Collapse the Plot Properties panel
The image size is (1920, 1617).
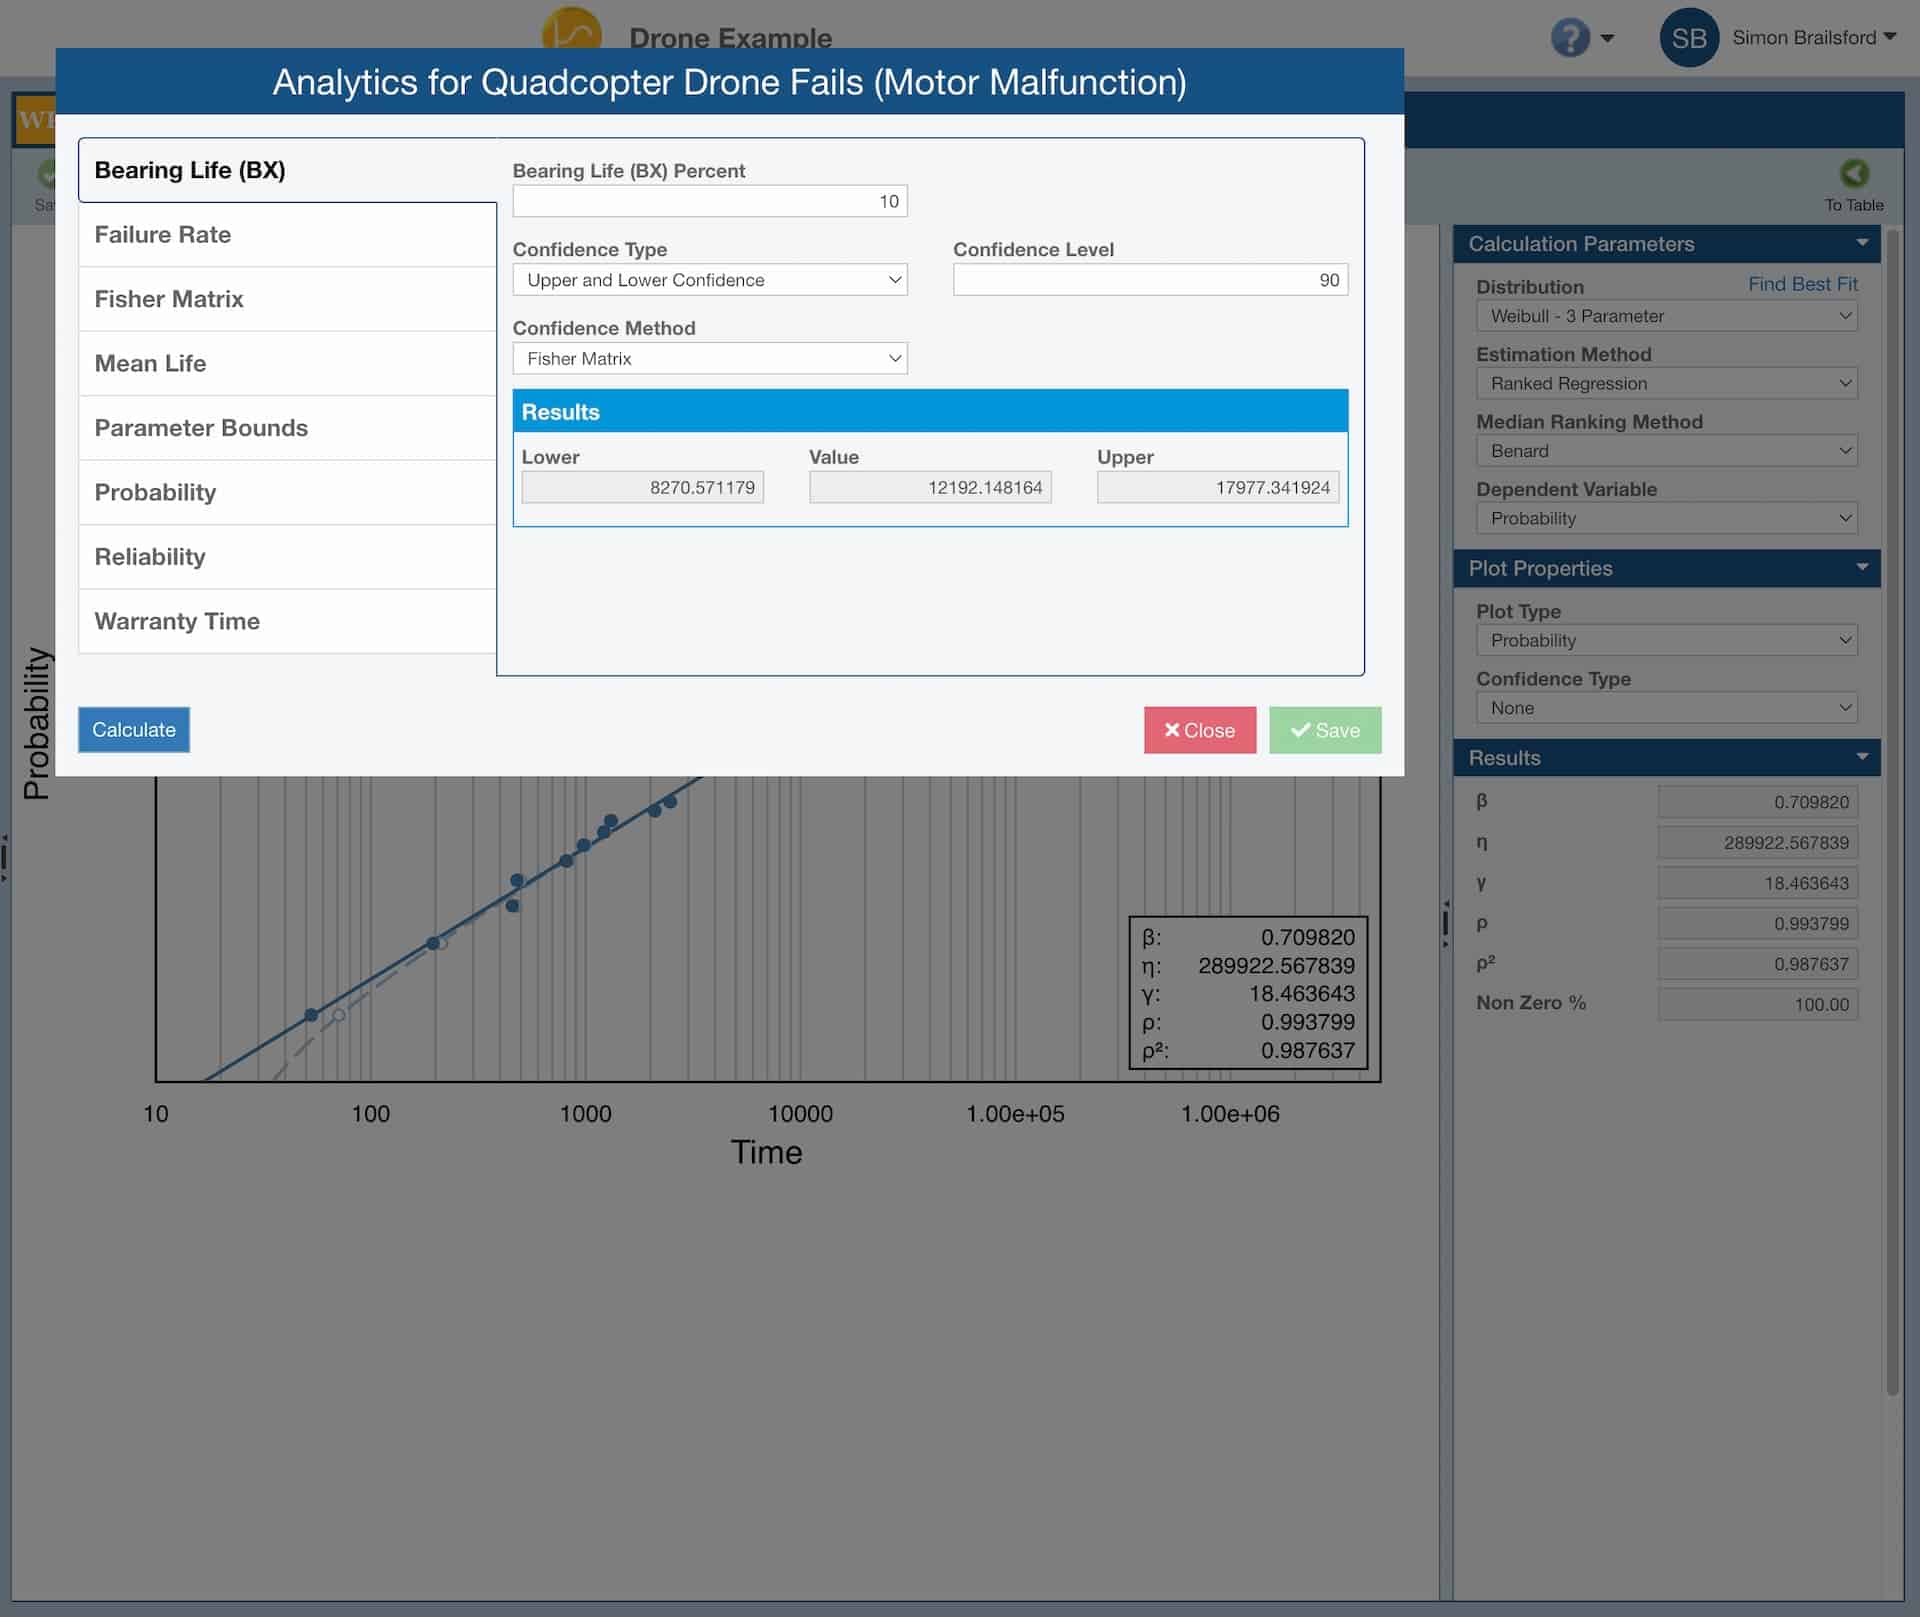[1862, 568]
